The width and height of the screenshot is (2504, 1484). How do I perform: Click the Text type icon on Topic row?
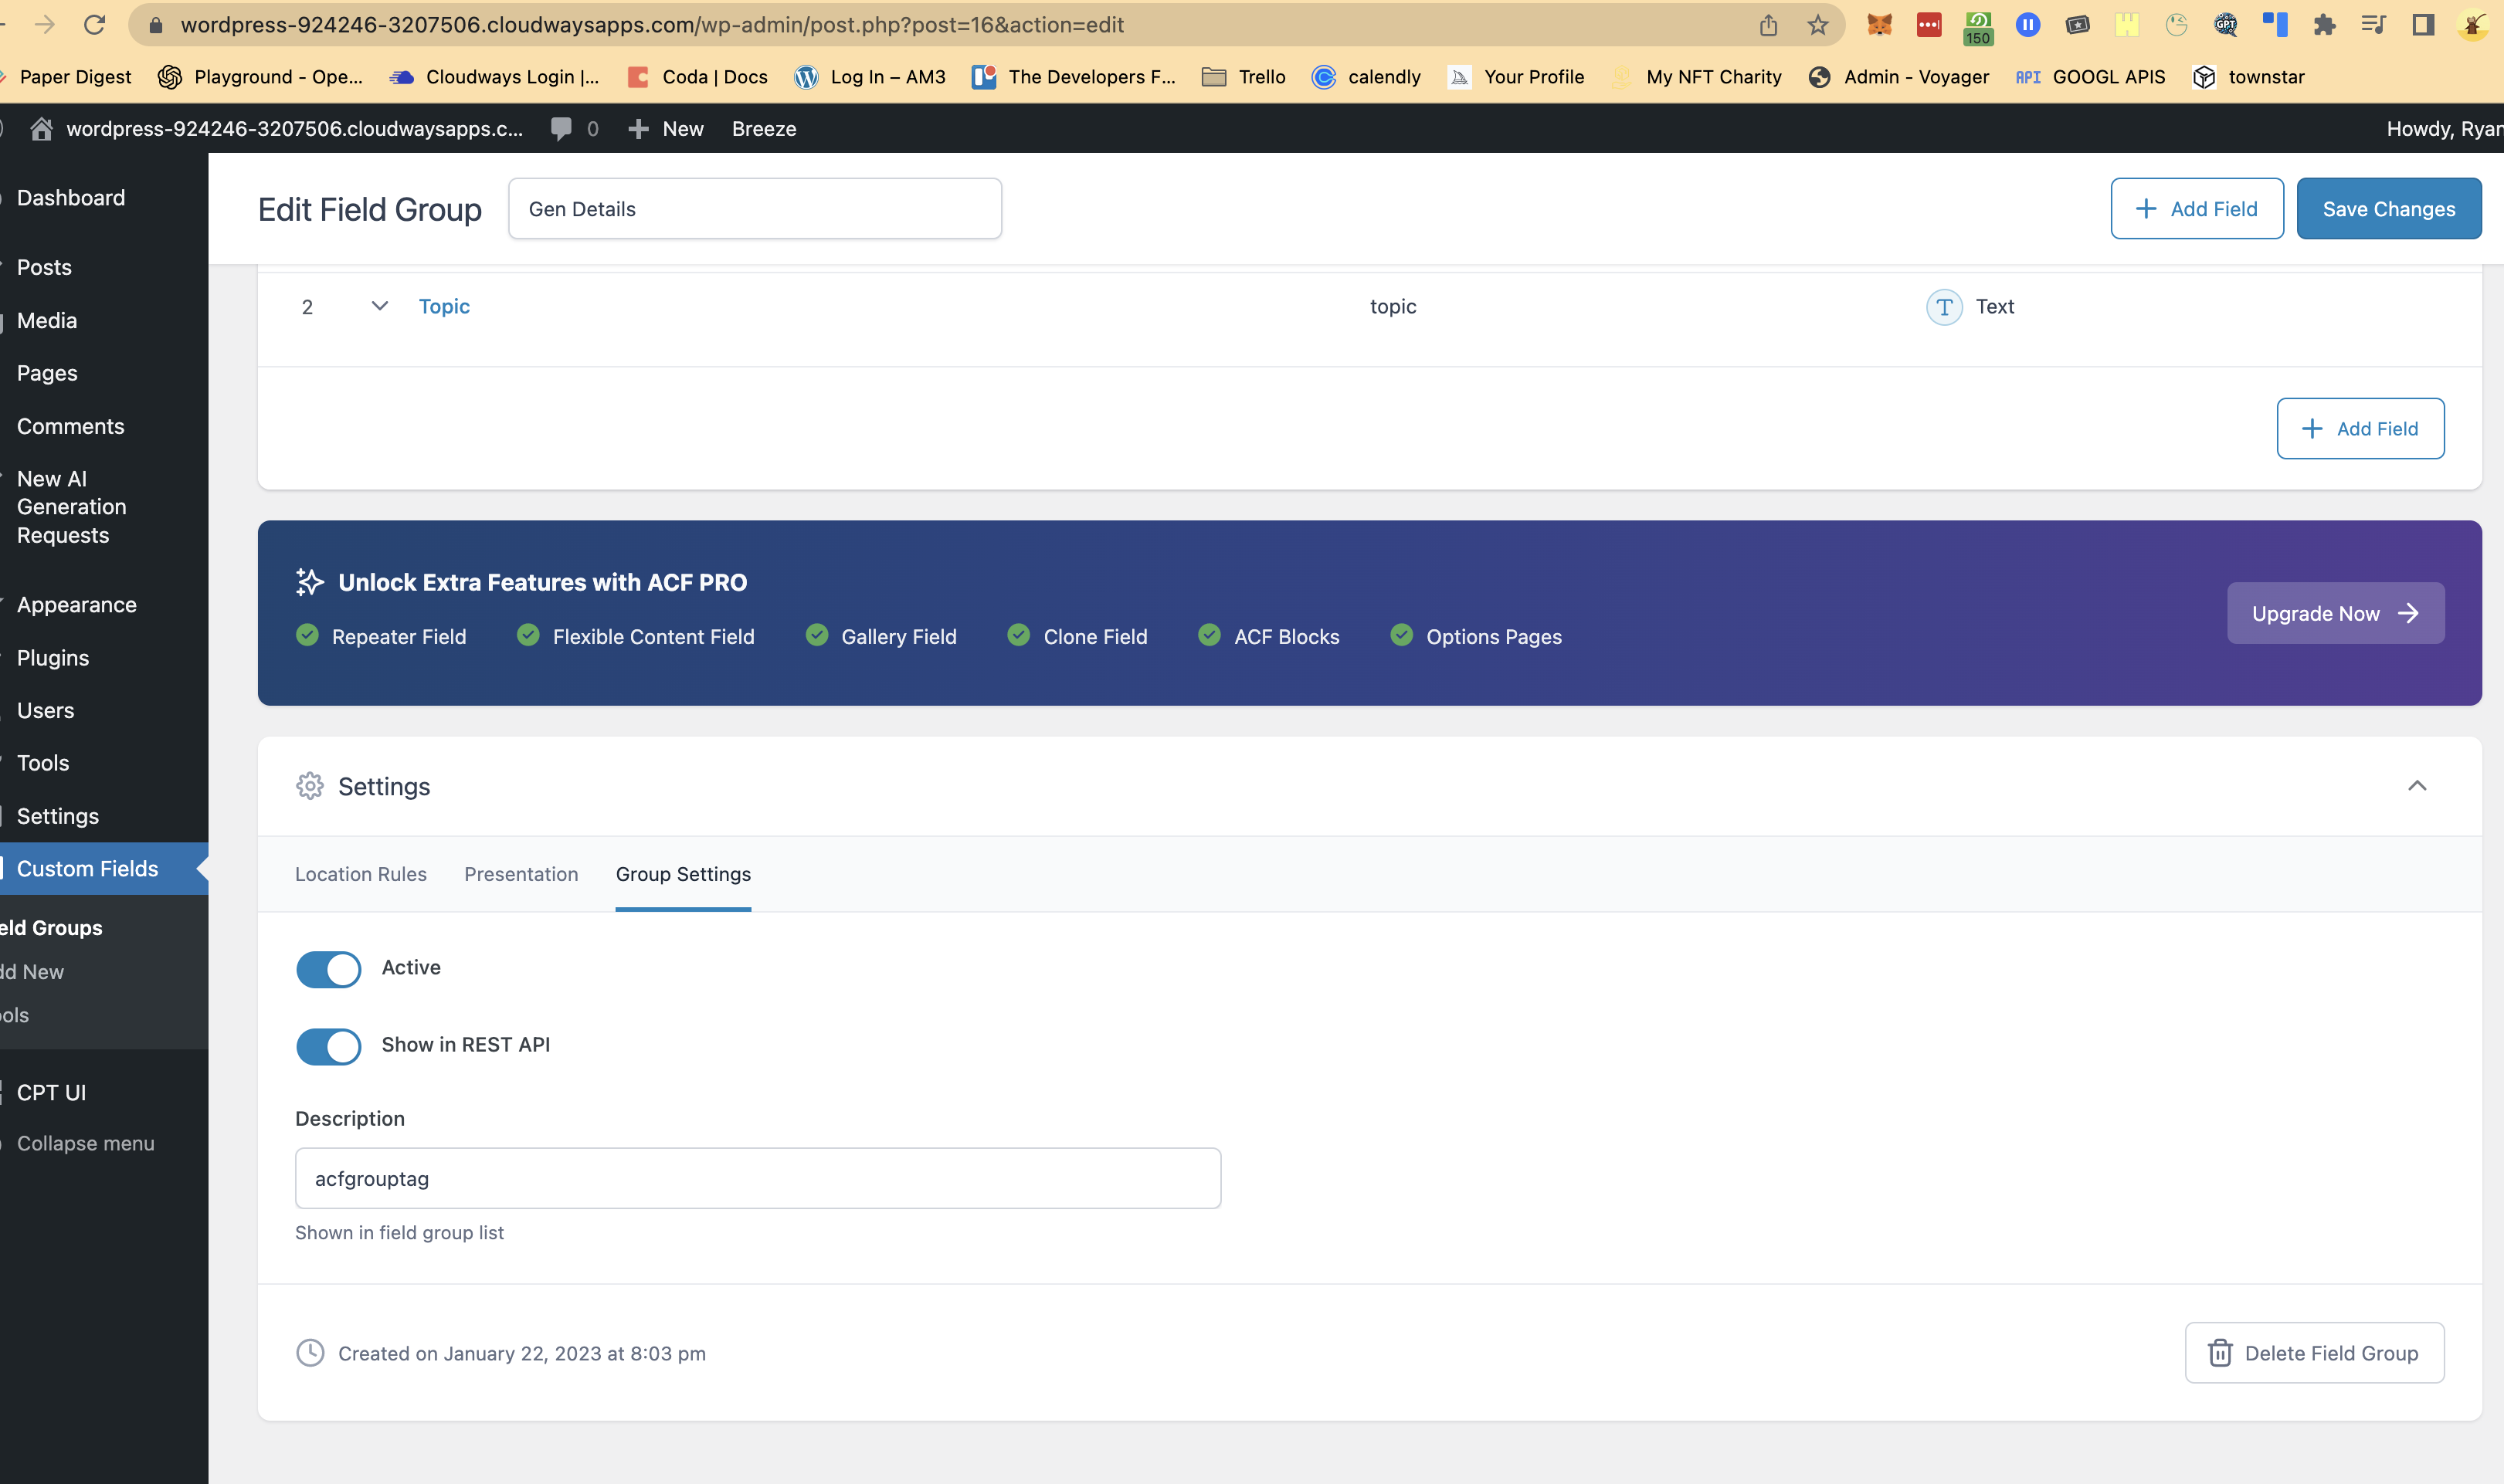click(1944, 307)
